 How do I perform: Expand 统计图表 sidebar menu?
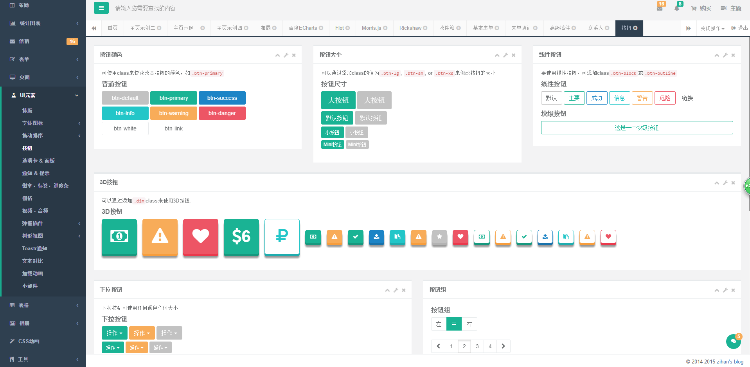(43, 23)
